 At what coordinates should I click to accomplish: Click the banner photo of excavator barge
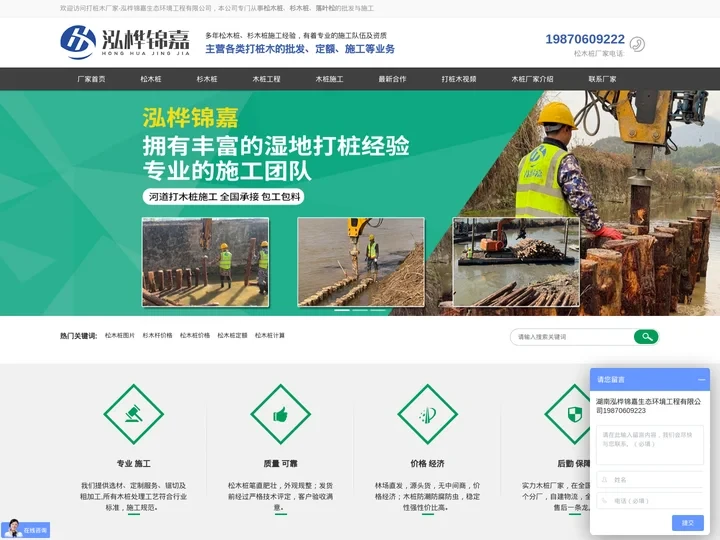[516, 262]
